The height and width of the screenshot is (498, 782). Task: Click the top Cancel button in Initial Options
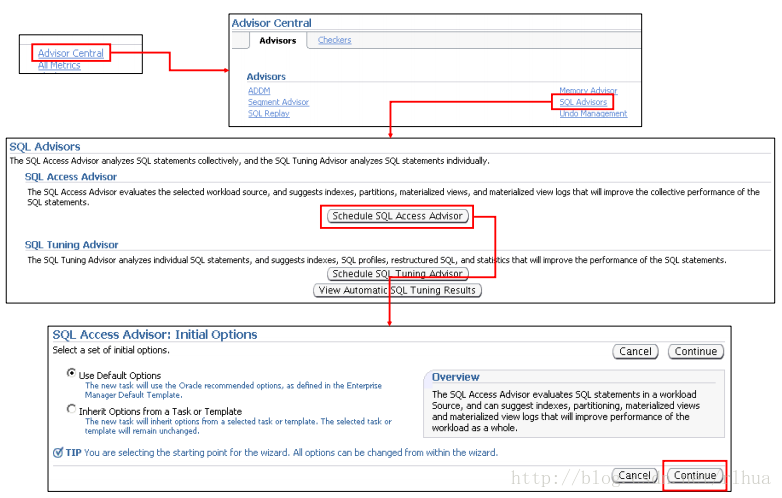pyautogui.click(x=635, y=351)
